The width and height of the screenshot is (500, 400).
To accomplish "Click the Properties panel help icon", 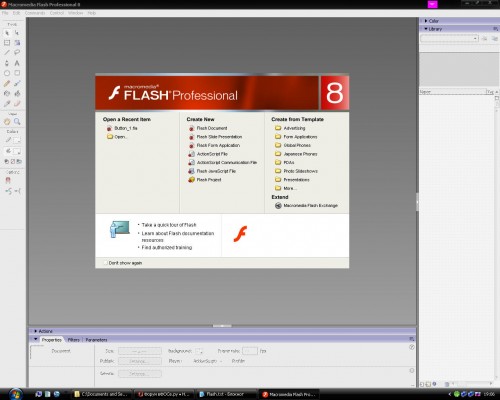I will coord(412,347).
